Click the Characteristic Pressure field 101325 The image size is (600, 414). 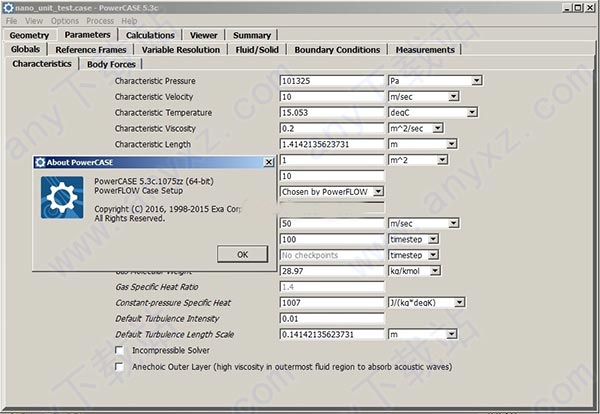pos(332,81)
